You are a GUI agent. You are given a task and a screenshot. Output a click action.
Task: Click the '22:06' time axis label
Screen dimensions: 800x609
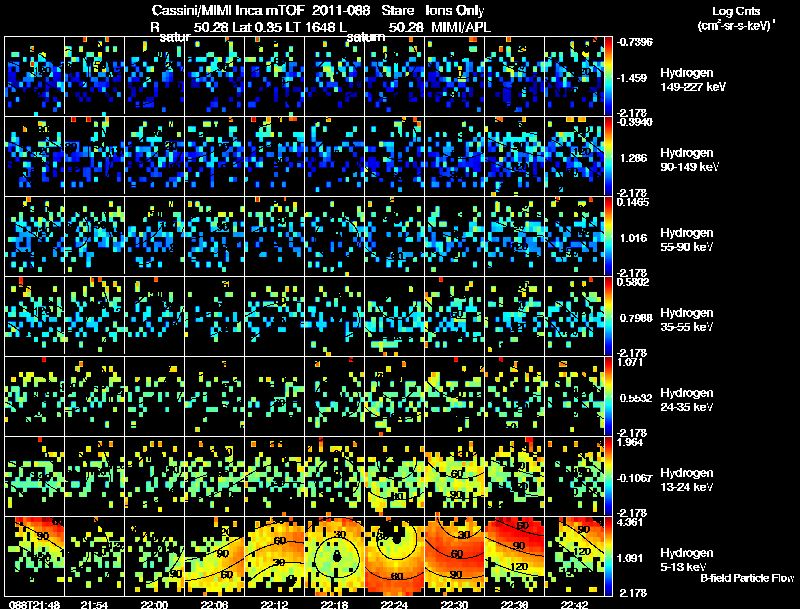click(x=215, y=604)
